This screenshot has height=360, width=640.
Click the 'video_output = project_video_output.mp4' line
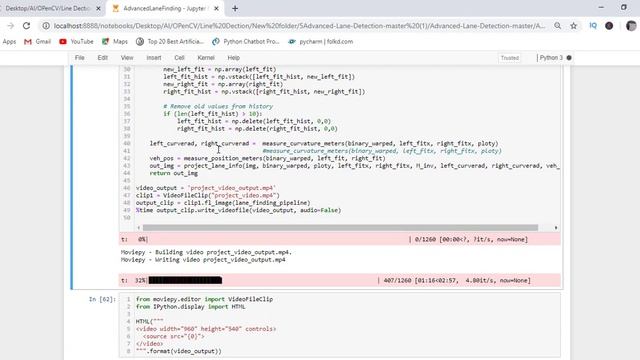pyautogui.click(x=206, y=188)
